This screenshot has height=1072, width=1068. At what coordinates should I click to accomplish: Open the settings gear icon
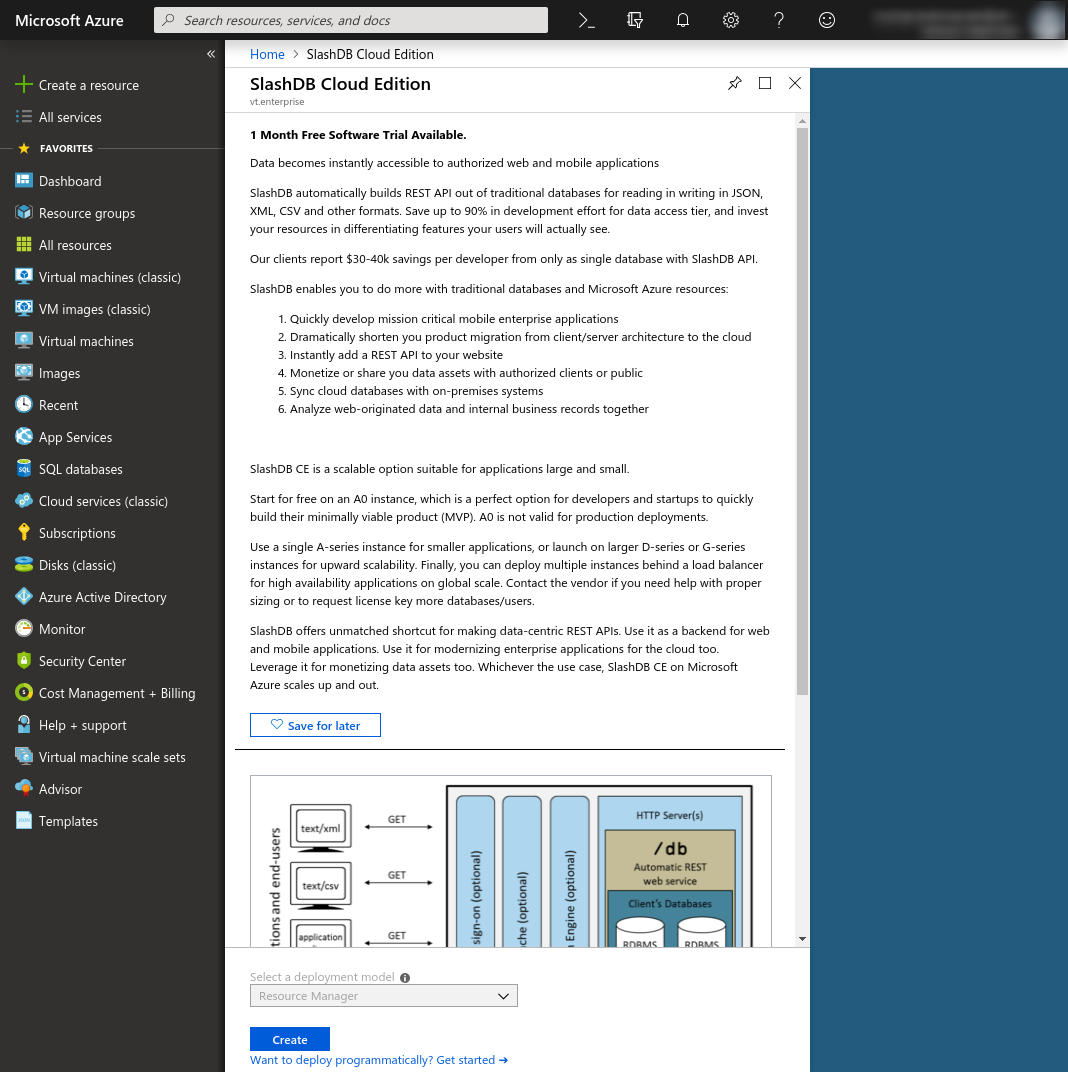[x=731, y=20]
